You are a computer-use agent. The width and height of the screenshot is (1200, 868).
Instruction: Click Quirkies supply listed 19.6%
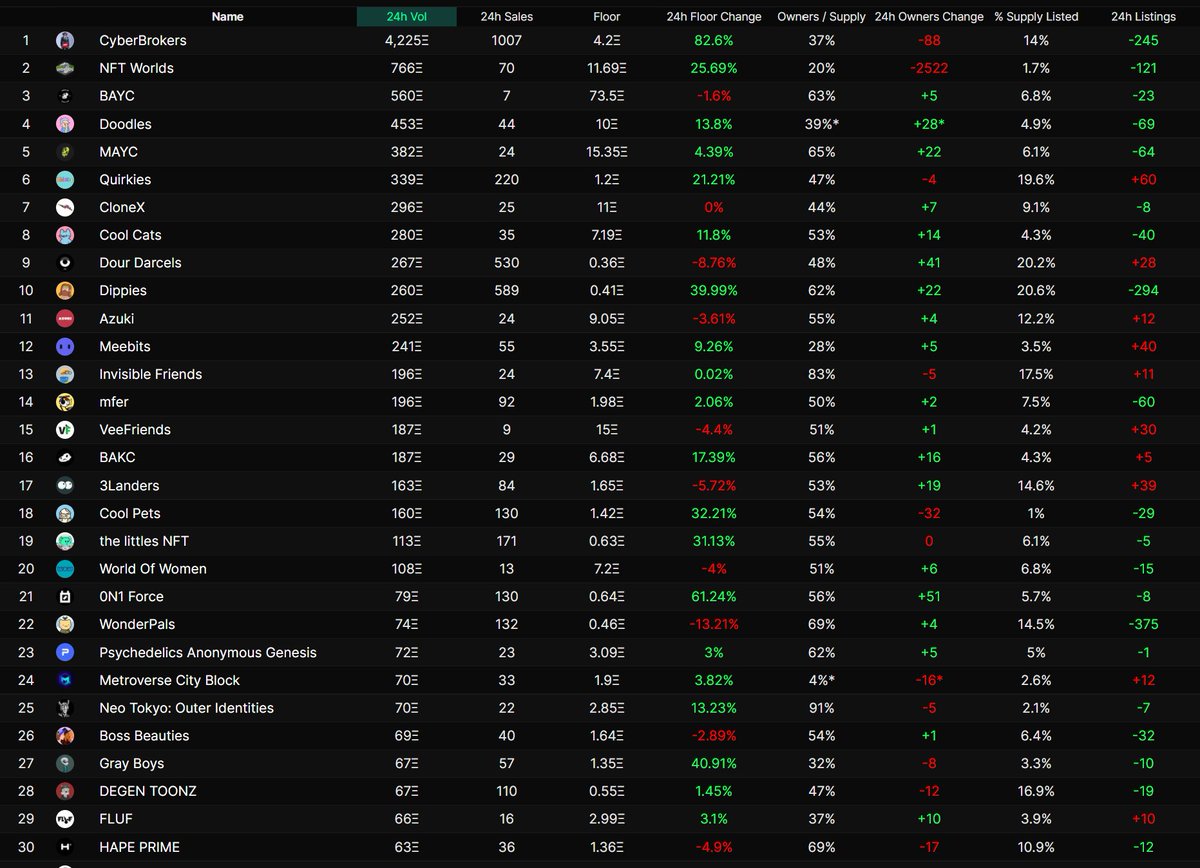(1036, 180)
